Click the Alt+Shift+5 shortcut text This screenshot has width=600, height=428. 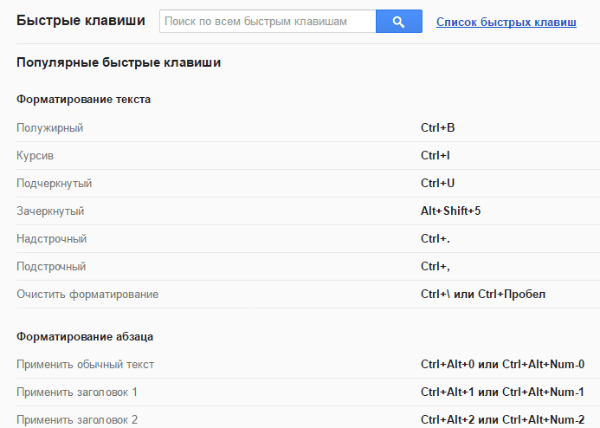pos(450,211)
